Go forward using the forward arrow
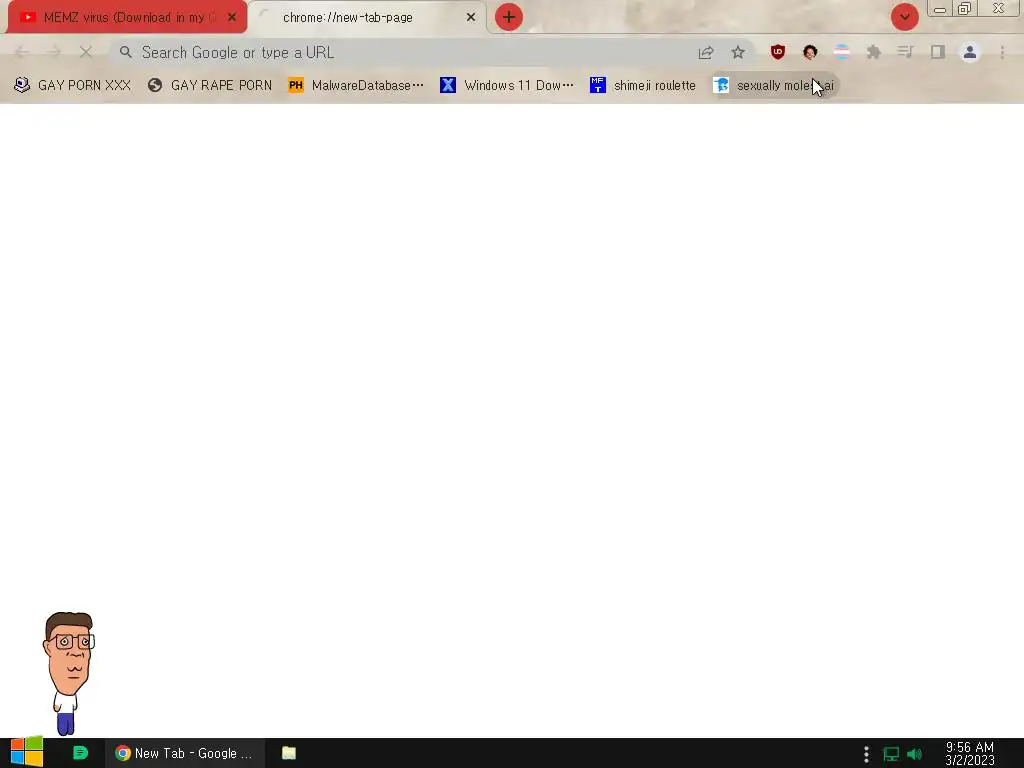Viewport: 1024px width, 768px height. click(x=54, y=52)
